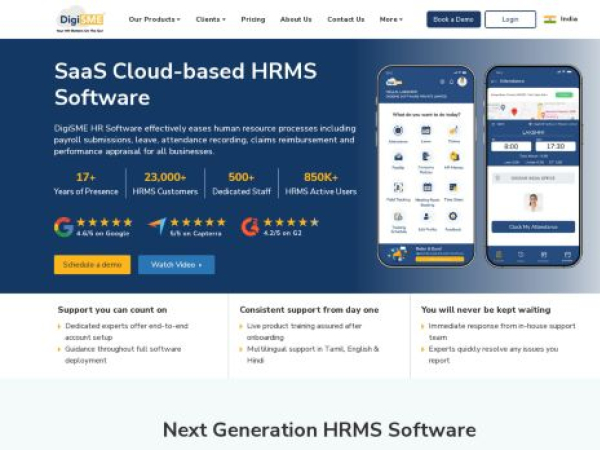
Task: Click the "4.2/5 on G2" rating text
Action: (282, 233)
